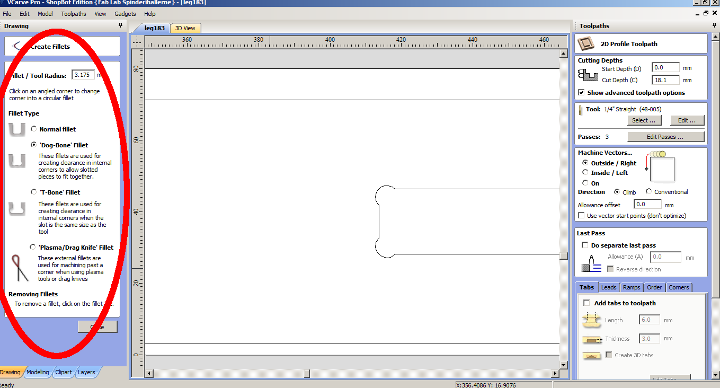The image size is (720, 388).
Task: Open the Ramps tab
Action: tap(631, 287)
